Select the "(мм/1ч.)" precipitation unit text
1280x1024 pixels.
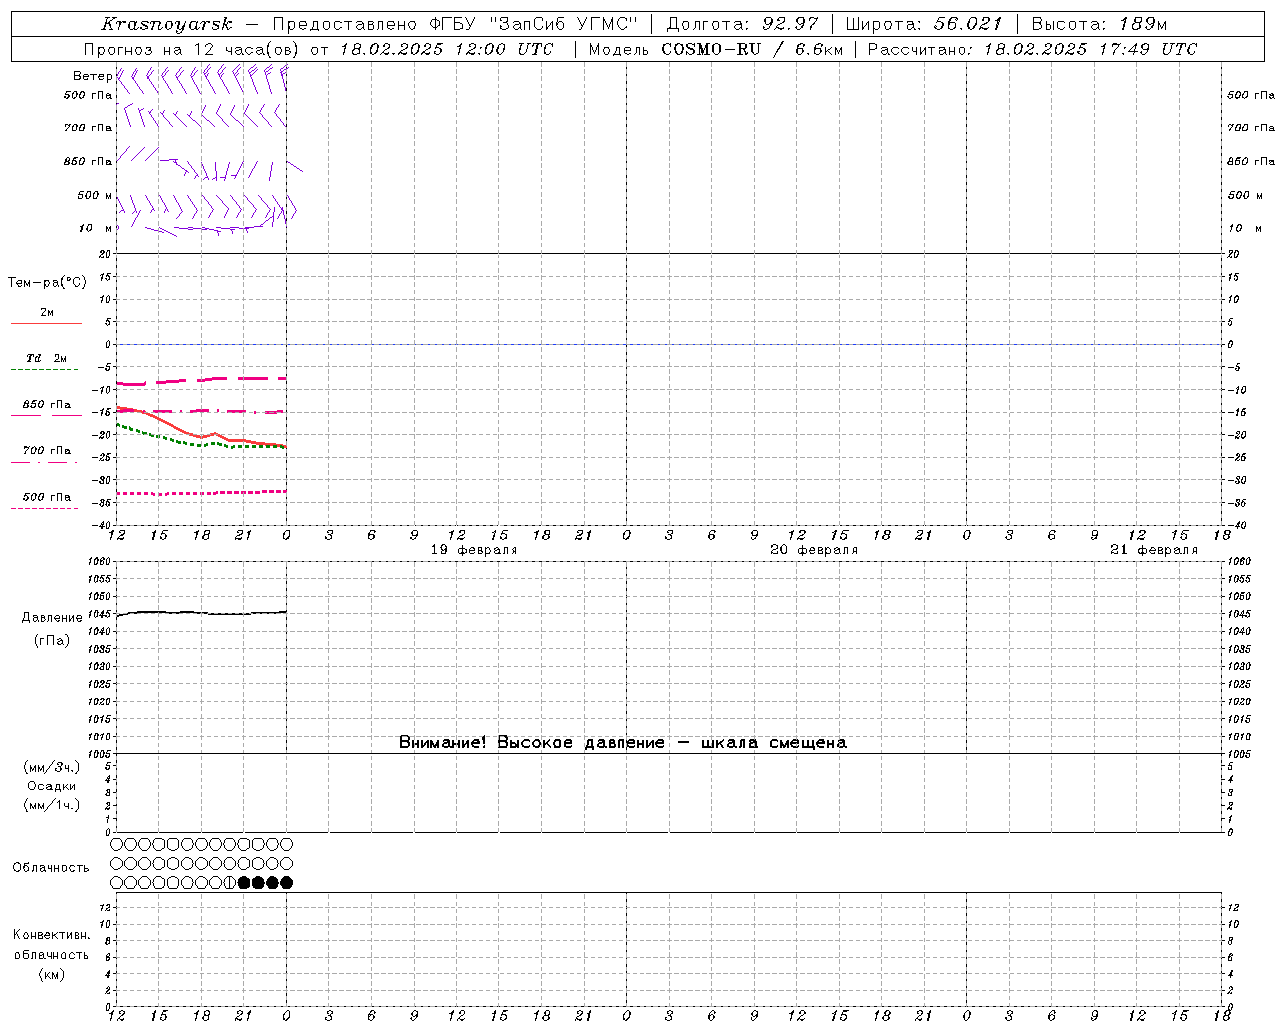tap(52, 805)
